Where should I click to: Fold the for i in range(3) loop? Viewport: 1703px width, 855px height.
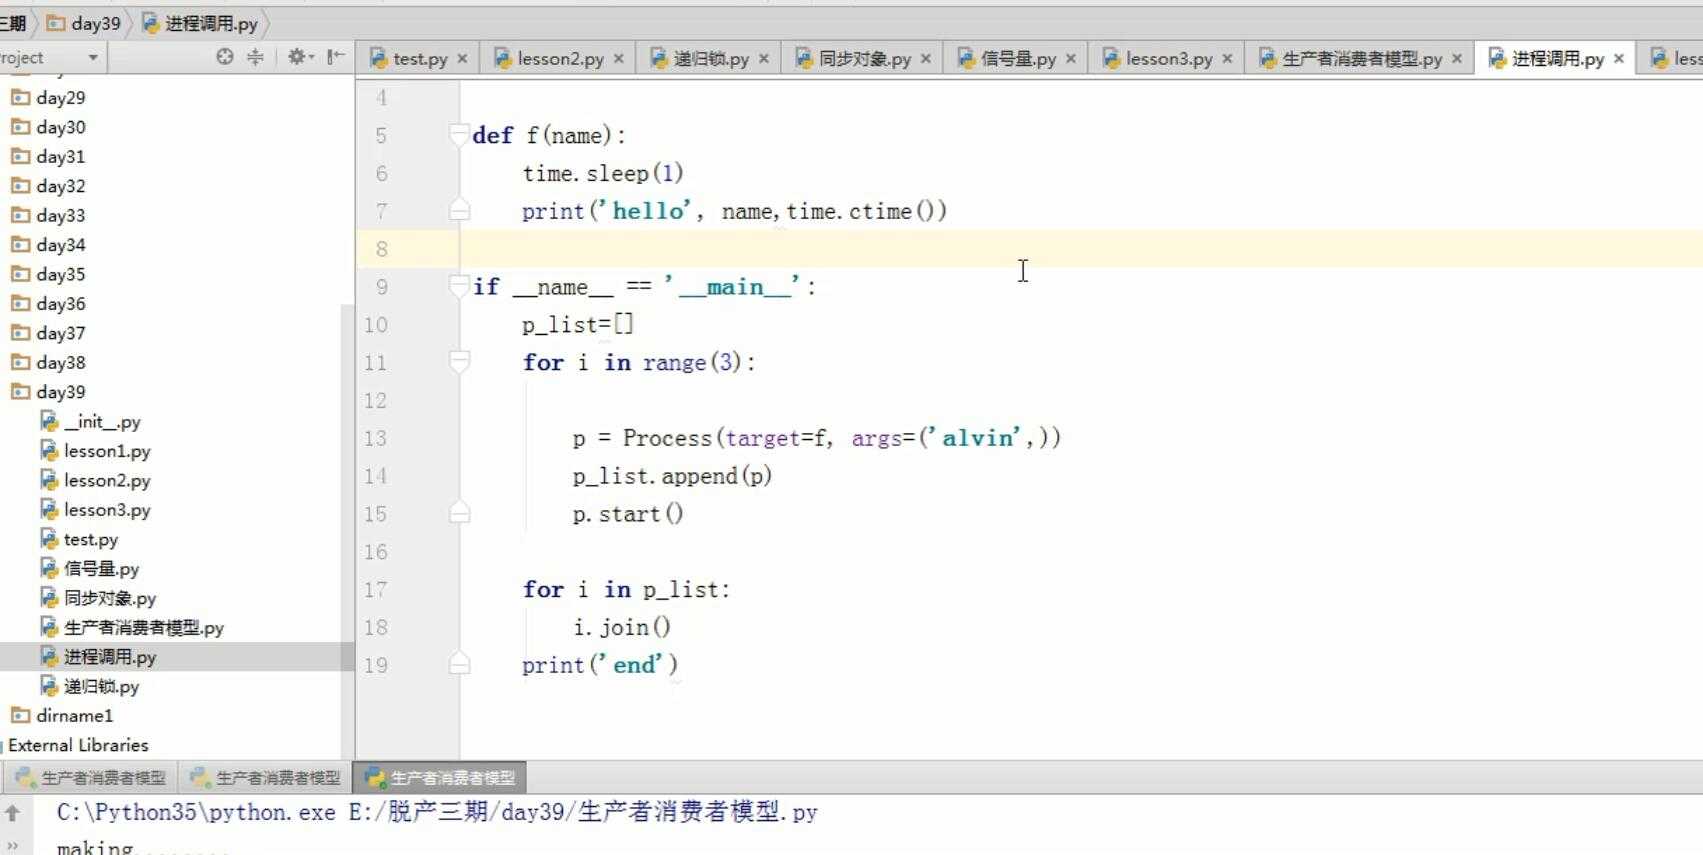tap(459, 360)
